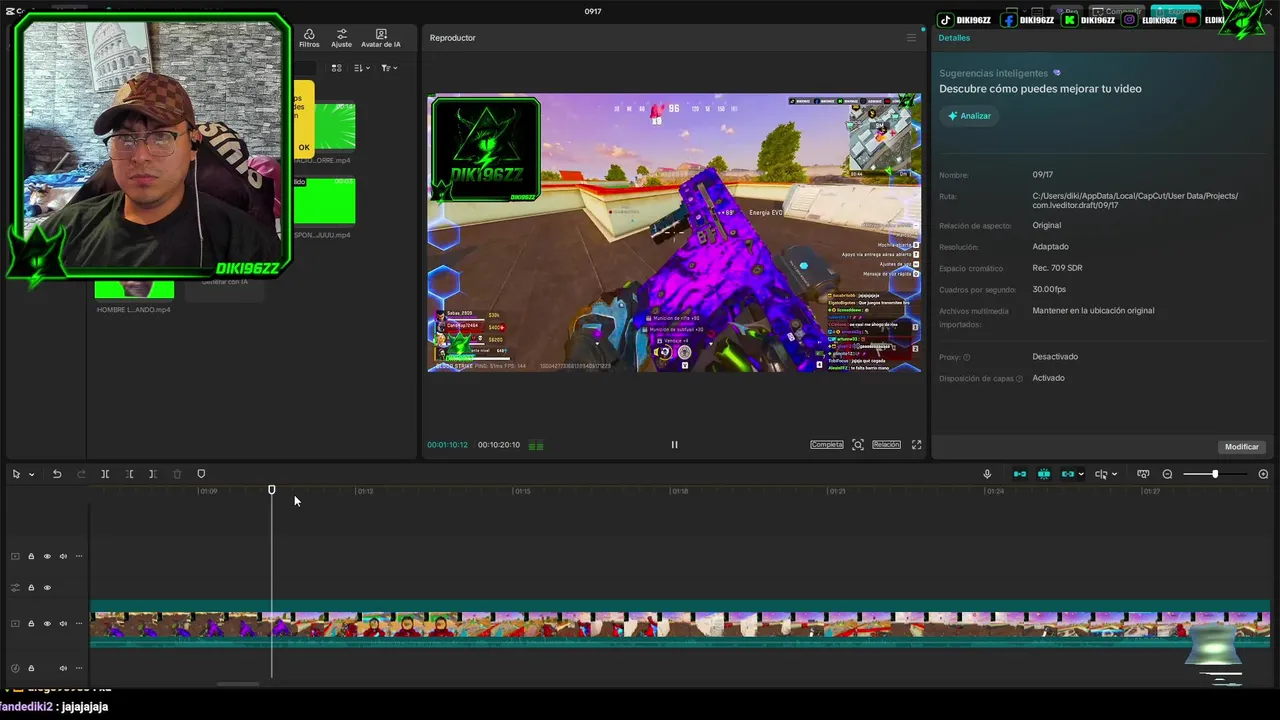Screen dimensions: 1280x720
Task: Click the trash delete icon in timeline toolbar
Action: [177, 474]
